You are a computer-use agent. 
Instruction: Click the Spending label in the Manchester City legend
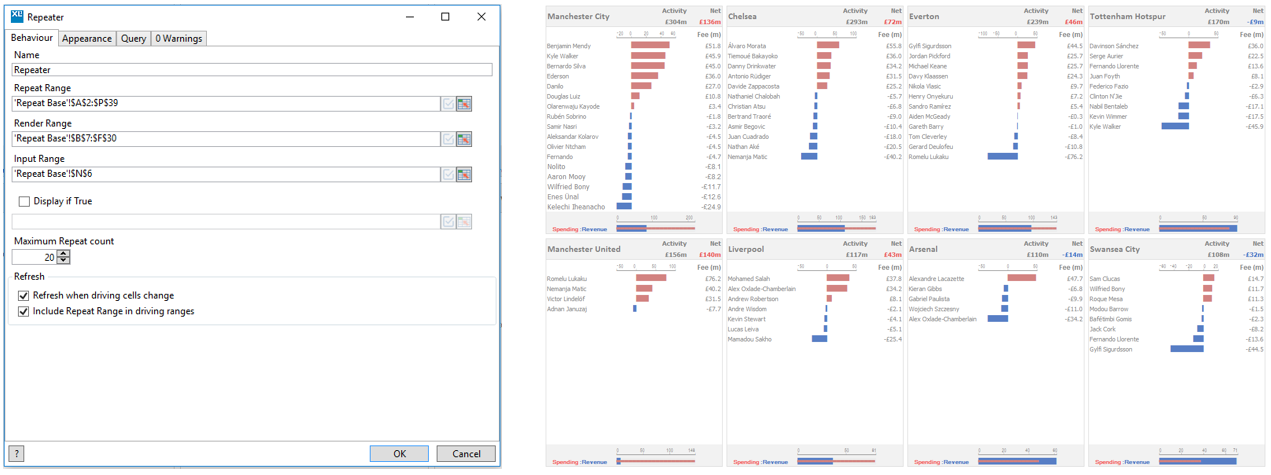click(564, 229)
